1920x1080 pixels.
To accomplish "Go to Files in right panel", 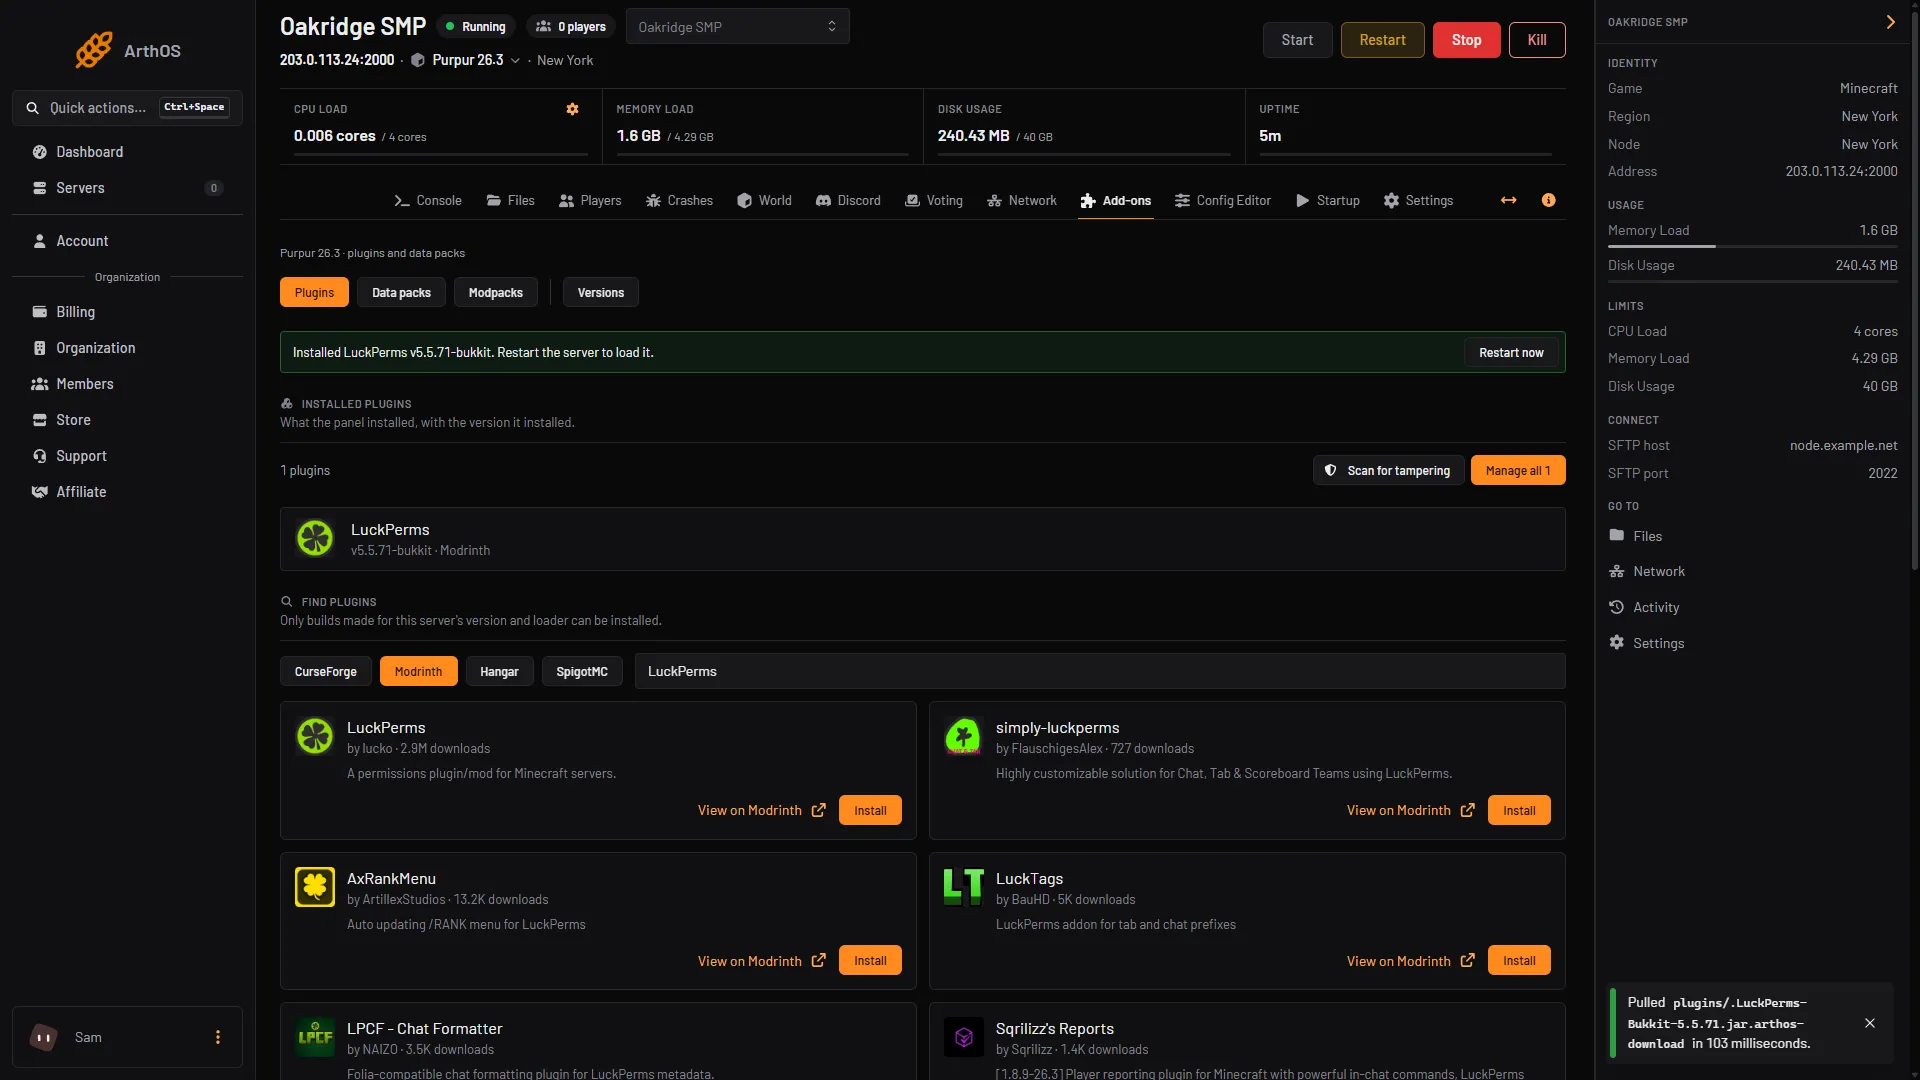I will 1635,536.
